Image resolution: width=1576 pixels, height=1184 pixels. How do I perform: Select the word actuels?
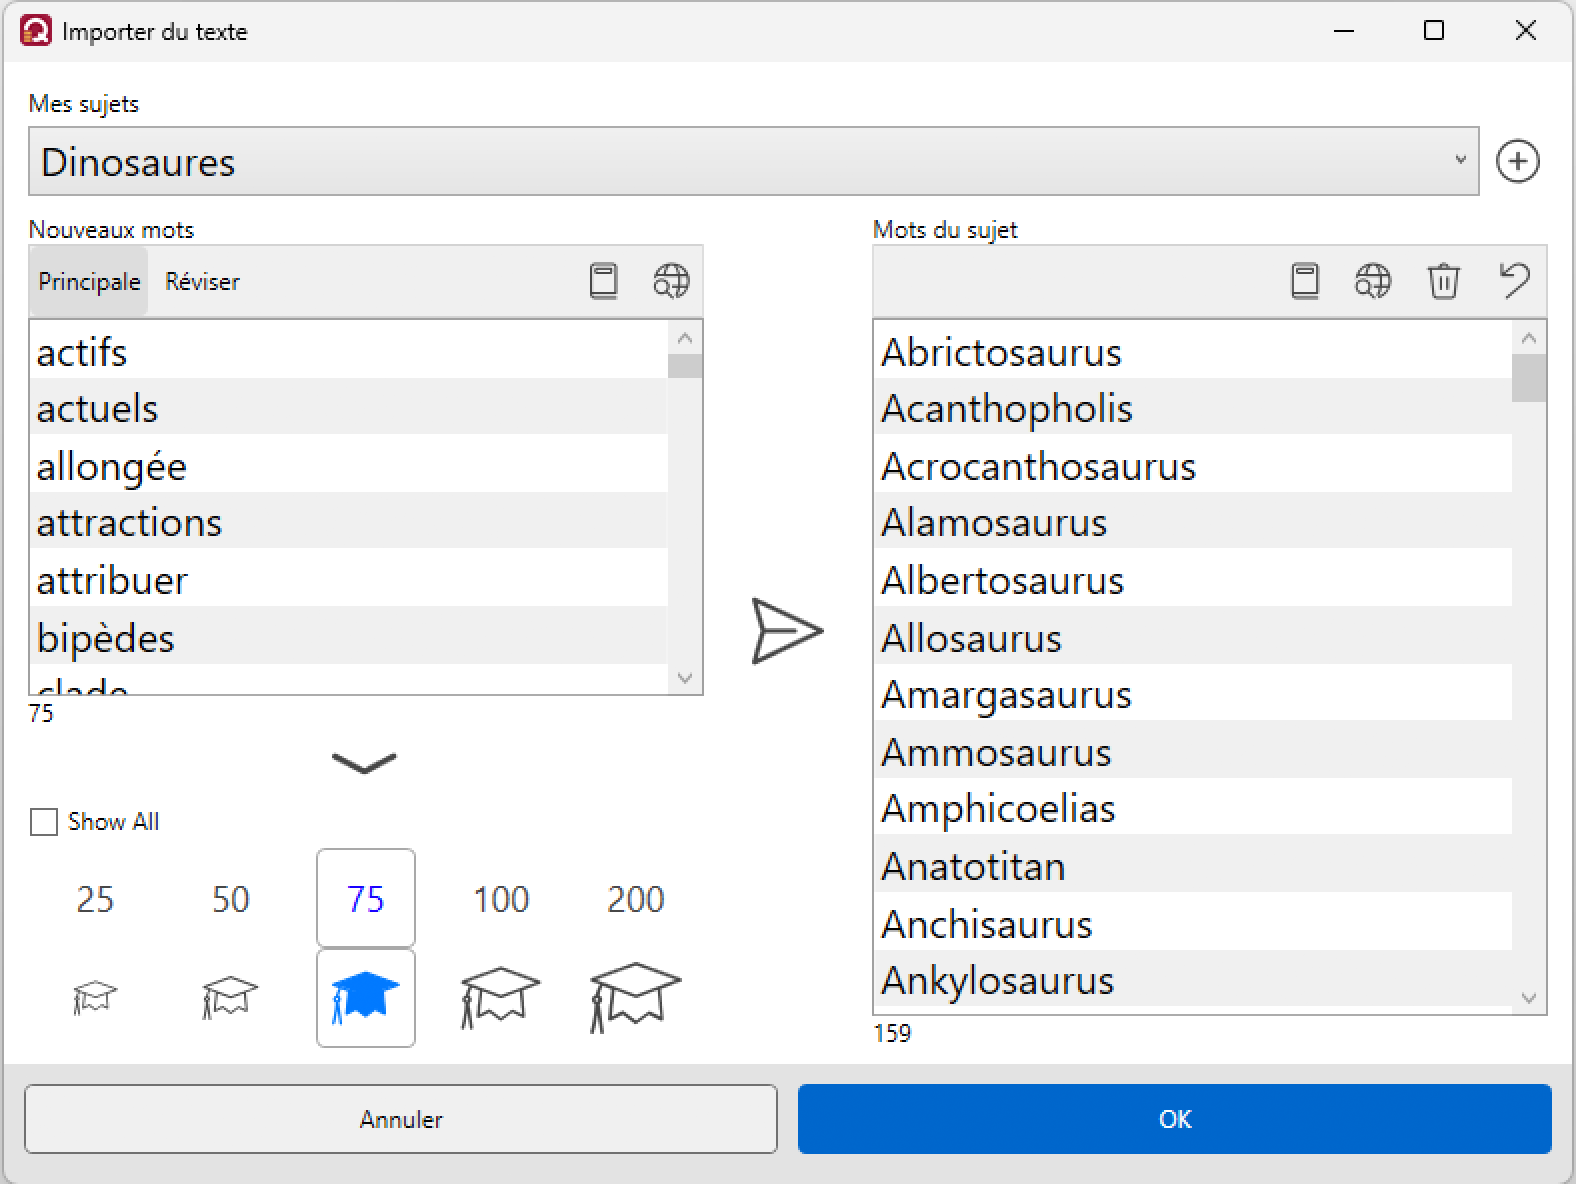(x=348, y=408)
